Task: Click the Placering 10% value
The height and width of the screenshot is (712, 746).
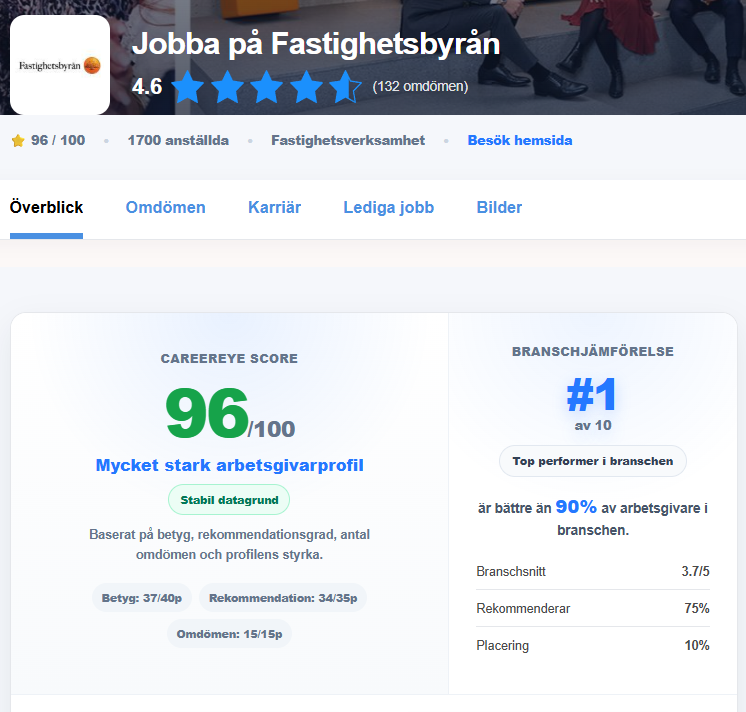Action: (697, 645)
